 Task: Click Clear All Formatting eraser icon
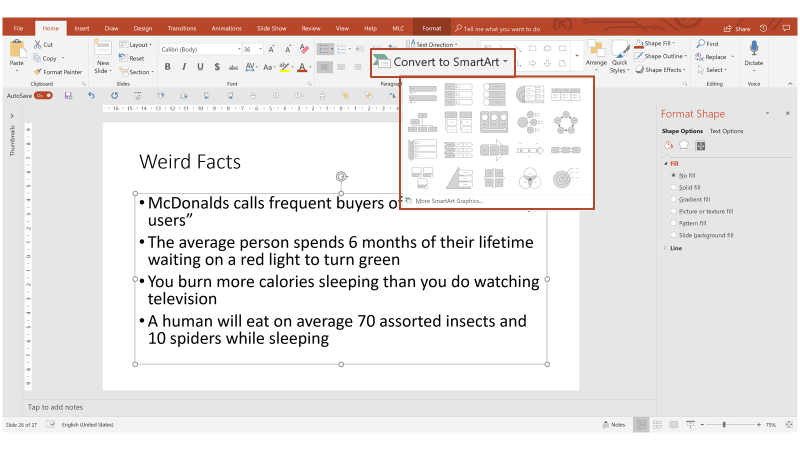coord(305,49)
